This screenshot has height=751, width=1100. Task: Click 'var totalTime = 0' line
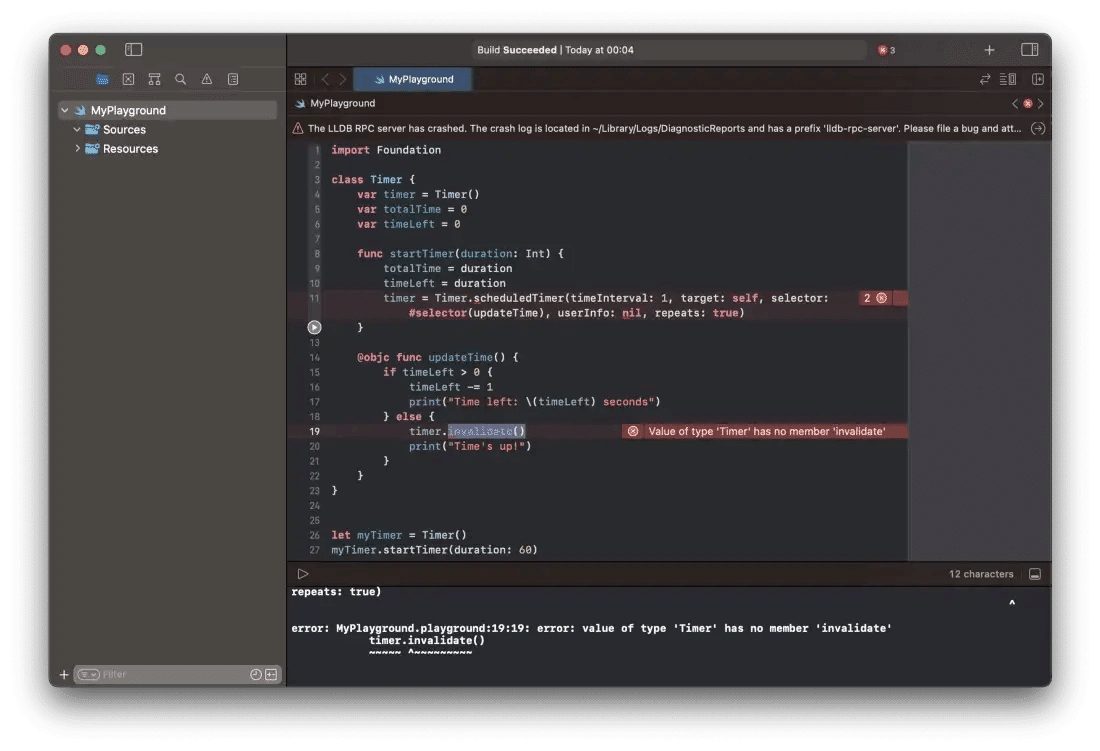point(412,209)
